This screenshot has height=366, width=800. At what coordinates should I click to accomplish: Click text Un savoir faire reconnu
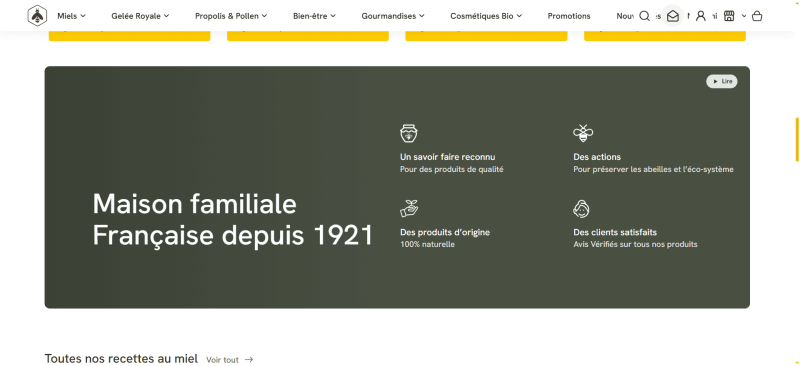(447, 157)
